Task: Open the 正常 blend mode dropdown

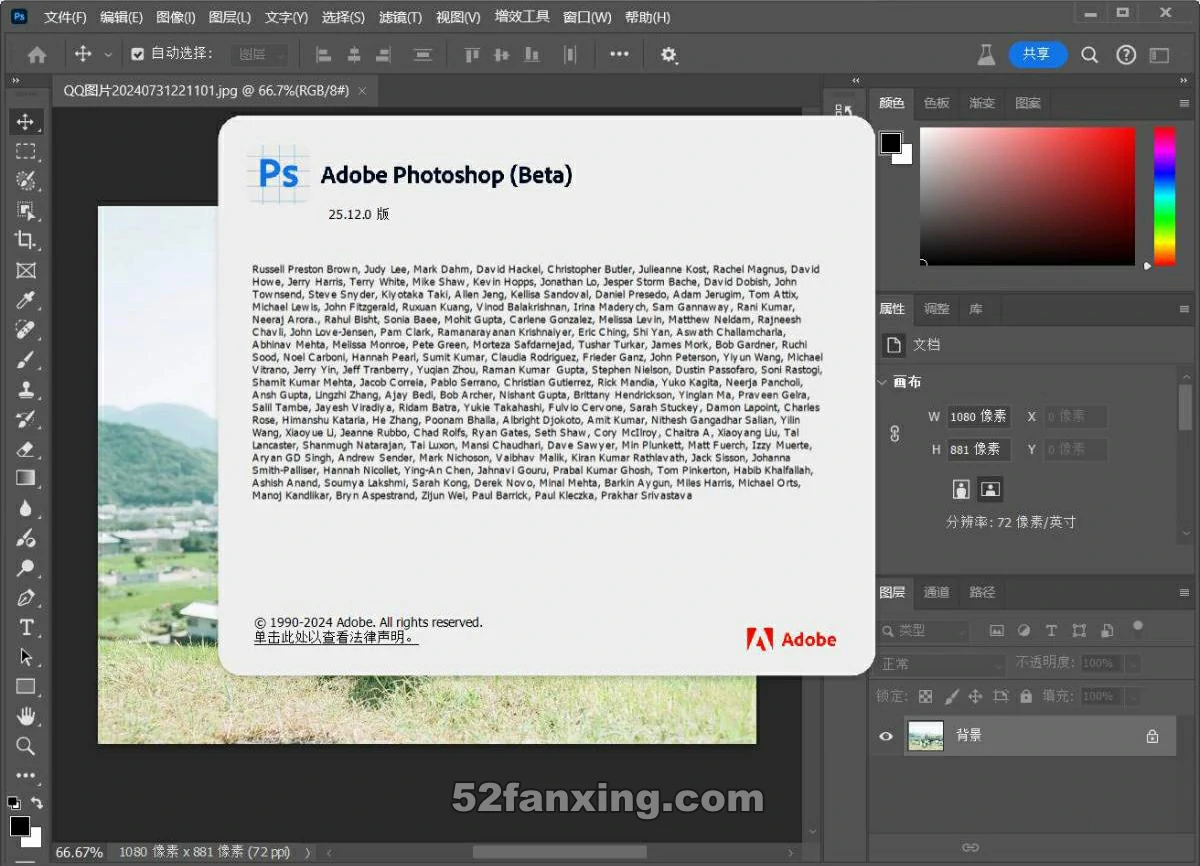Action: pos(941,664)
